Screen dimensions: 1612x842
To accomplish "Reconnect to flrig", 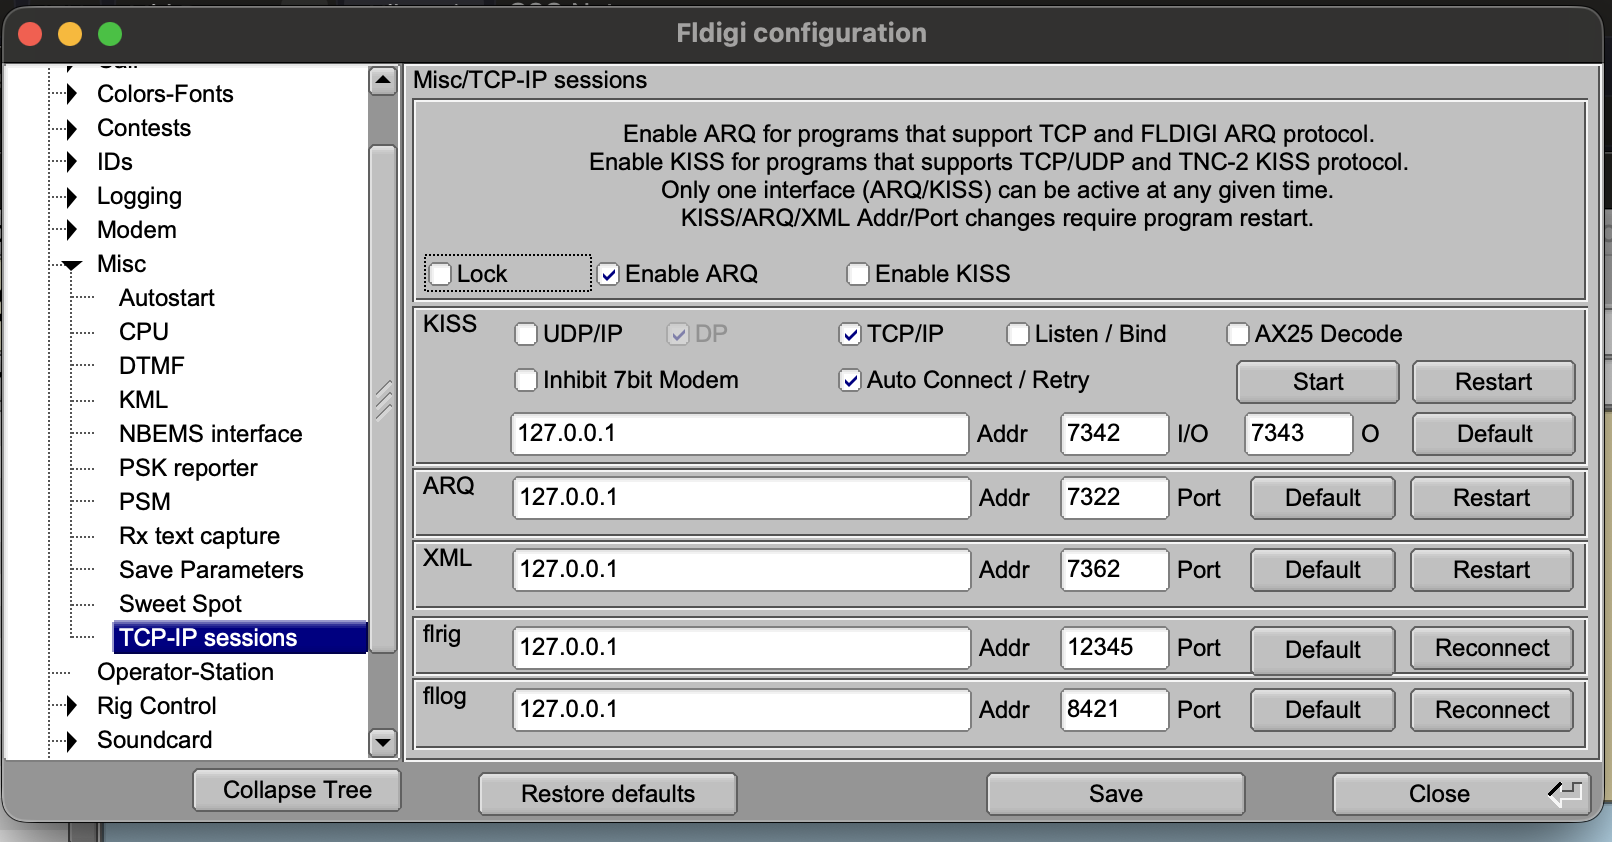I will (1491, 648).
